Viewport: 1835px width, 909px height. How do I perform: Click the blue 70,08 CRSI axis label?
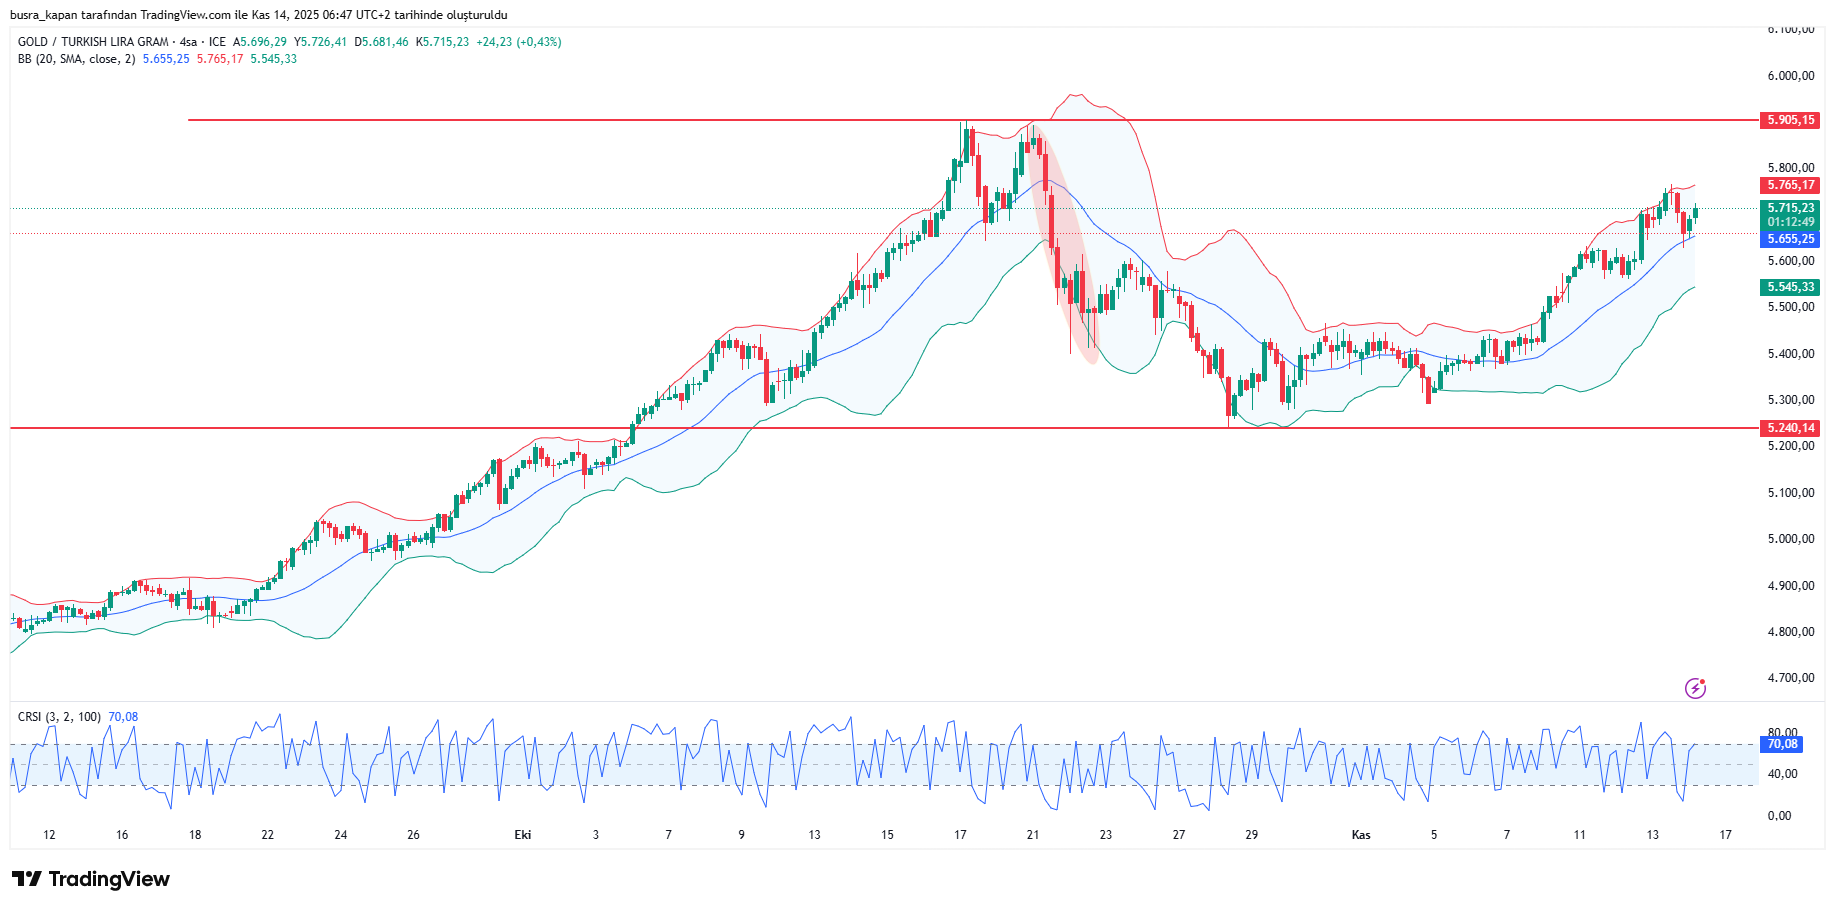point(1781,744)
